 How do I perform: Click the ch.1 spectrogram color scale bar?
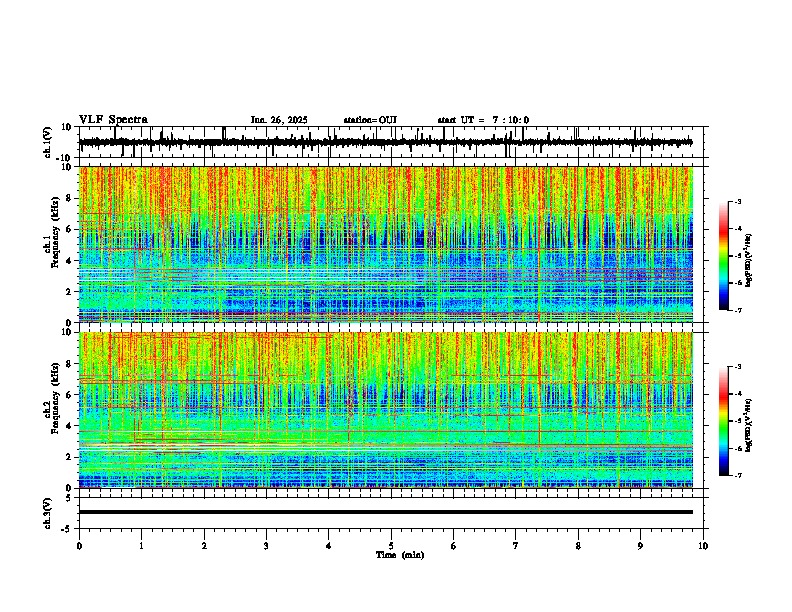724,256
